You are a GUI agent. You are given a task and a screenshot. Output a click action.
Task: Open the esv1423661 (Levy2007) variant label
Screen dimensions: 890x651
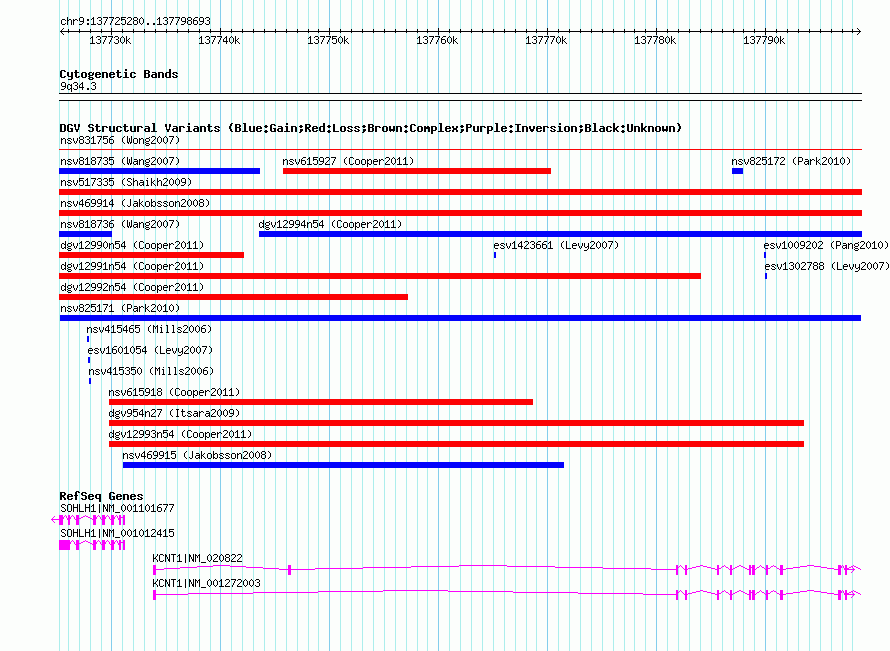556,245
